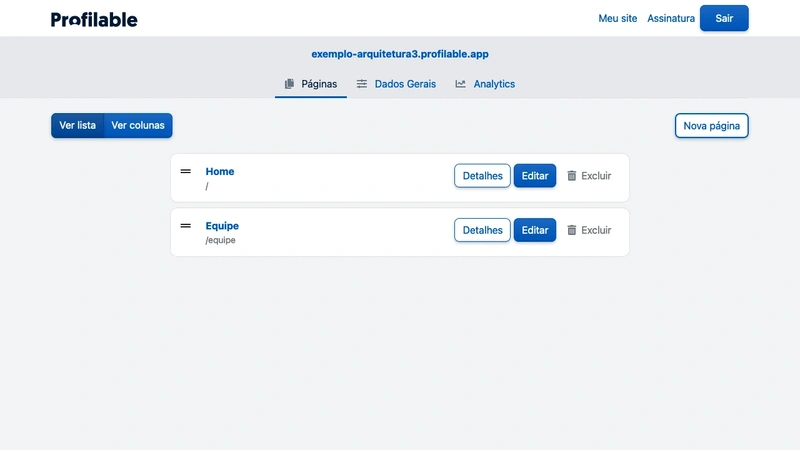Click Excluir label for the Equipe page

[596, 230]
